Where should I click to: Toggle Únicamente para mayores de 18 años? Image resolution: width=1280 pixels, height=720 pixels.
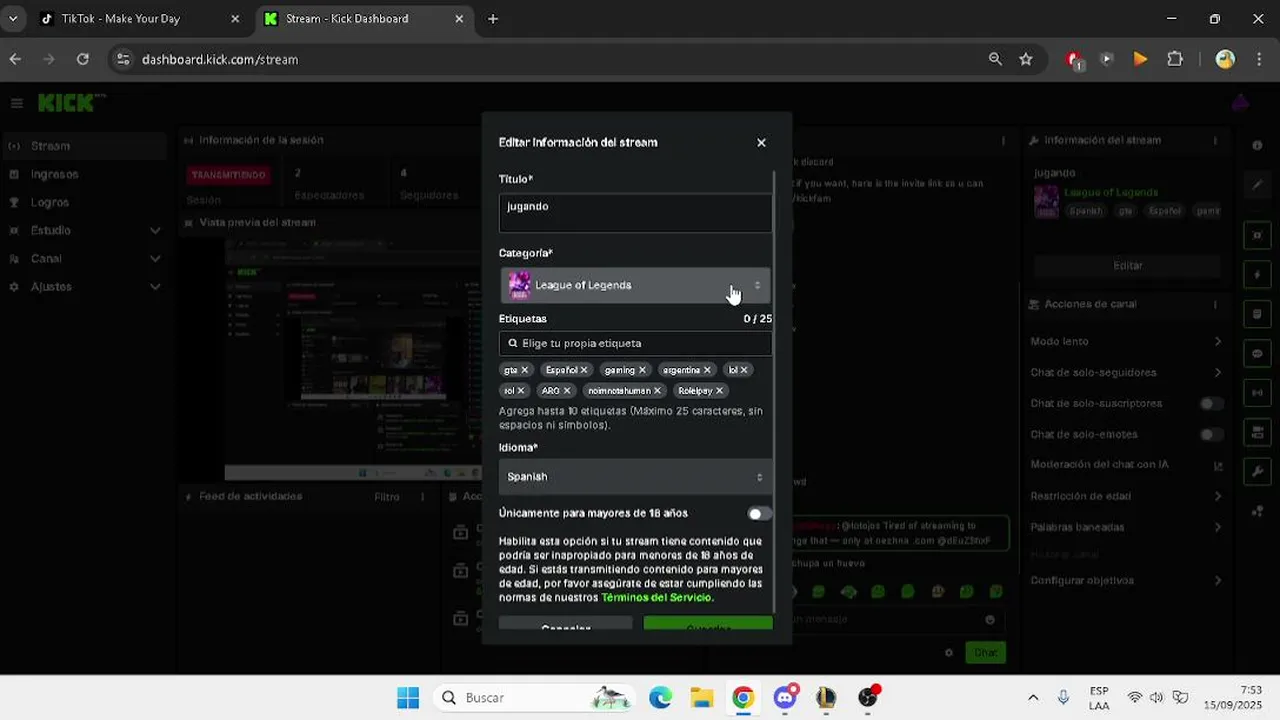[760, 514]
